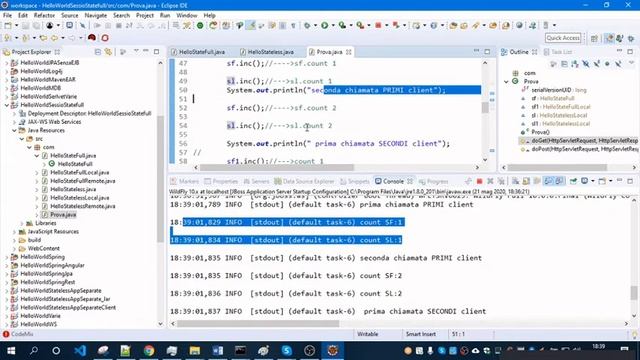Collapse the src folder node
The width and height of the screenshot is (640, 360).
tap(22, 139)
